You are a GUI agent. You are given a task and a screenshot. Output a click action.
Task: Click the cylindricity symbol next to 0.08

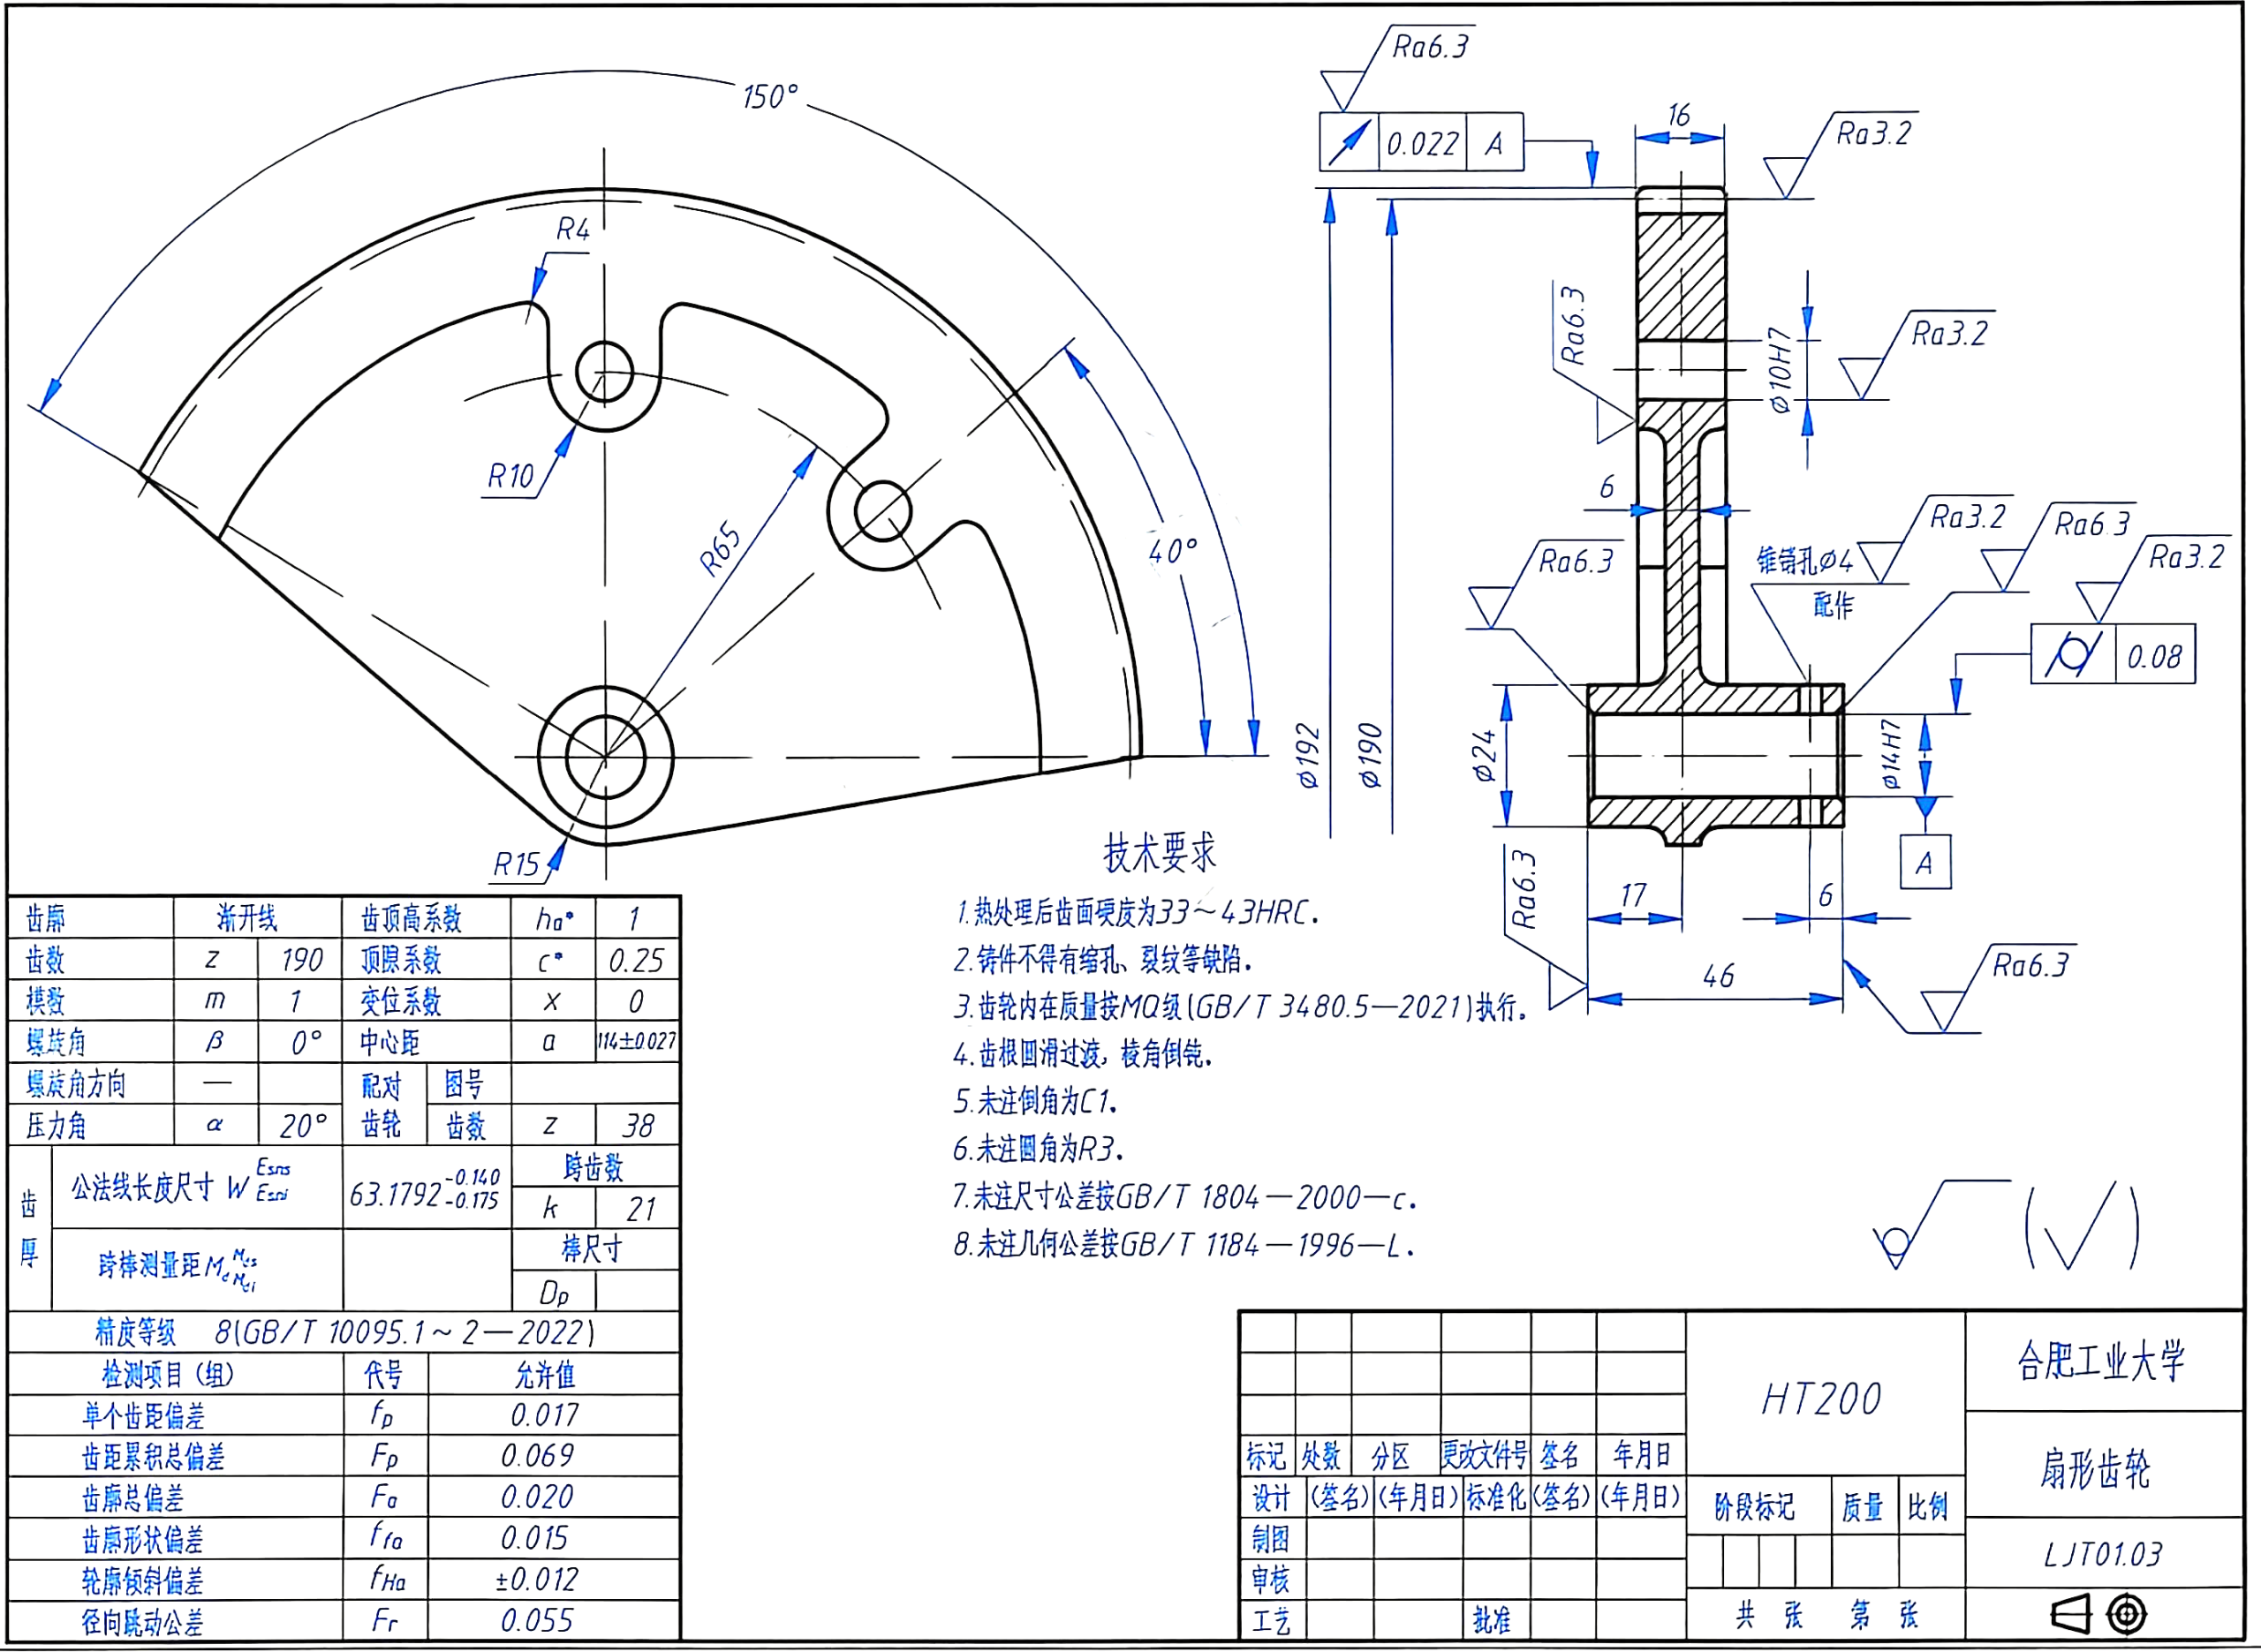(x=2072, y=655)
